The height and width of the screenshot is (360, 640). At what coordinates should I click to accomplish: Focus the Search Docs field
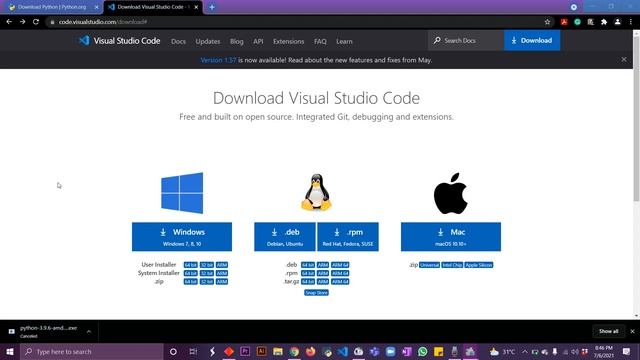click(466, 40)
